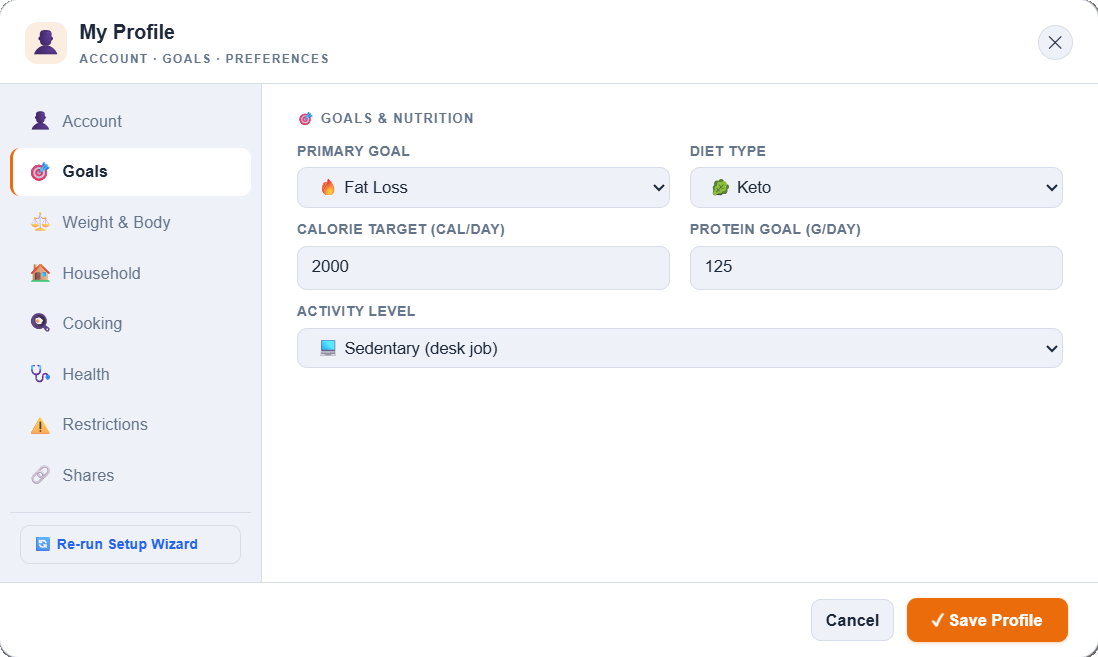Open the Cooking preferences tab
1098x657 pixels.
pos(92,323)
